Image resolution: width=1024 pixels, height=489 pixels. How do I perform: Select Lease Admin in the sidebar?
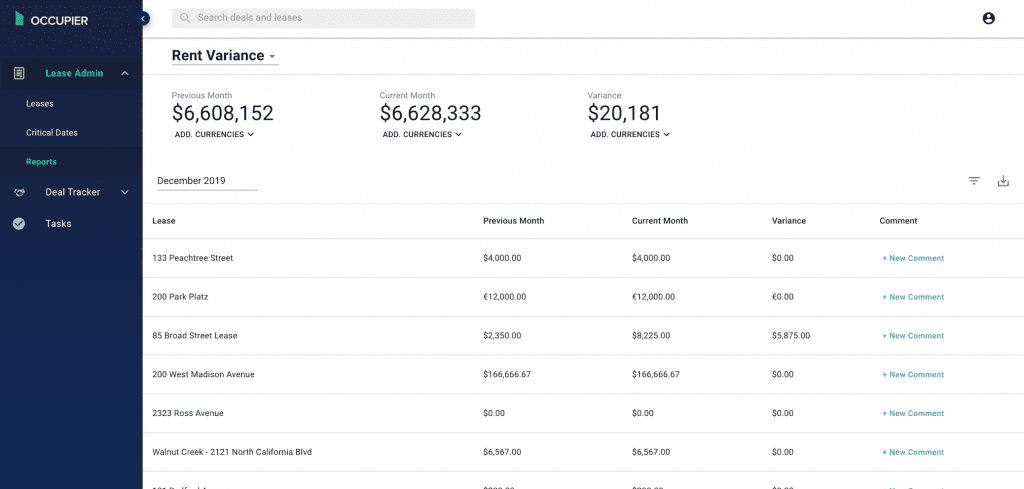click(x=74, y=74)
